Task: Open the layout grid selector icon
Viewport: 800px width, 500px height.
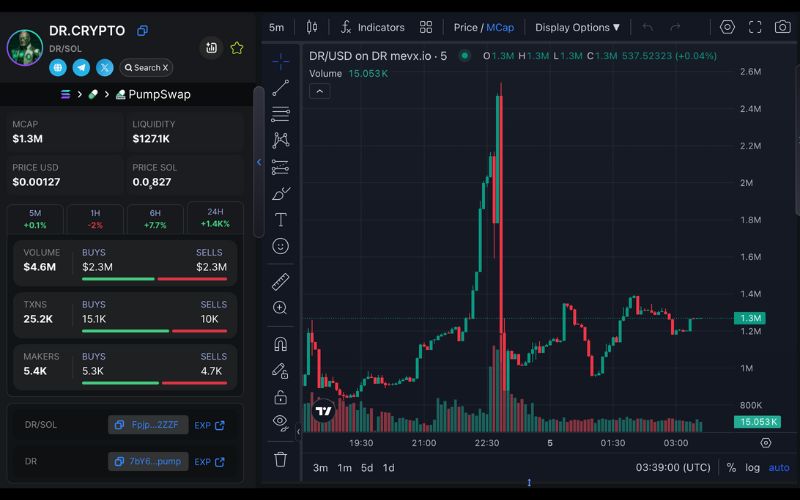Action: coord(426,27)
